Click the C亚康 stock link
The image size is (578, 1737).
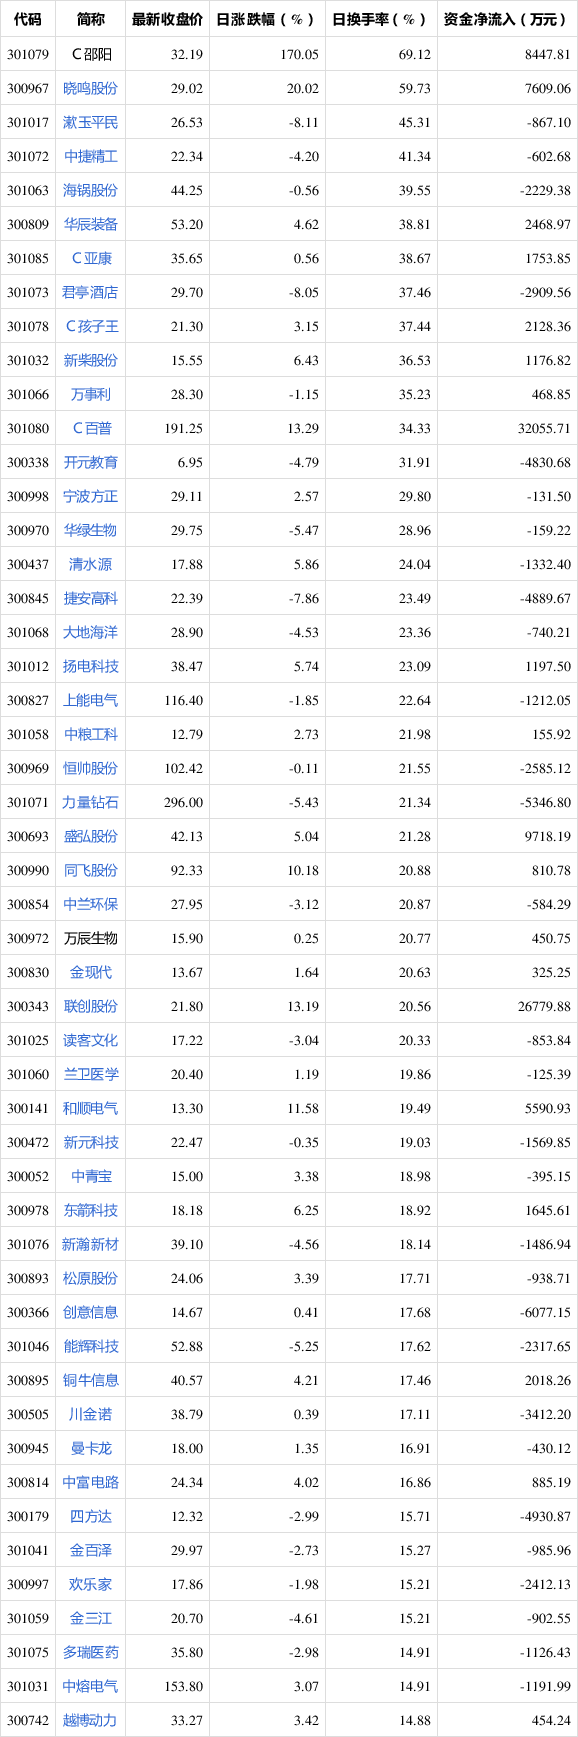91,258
